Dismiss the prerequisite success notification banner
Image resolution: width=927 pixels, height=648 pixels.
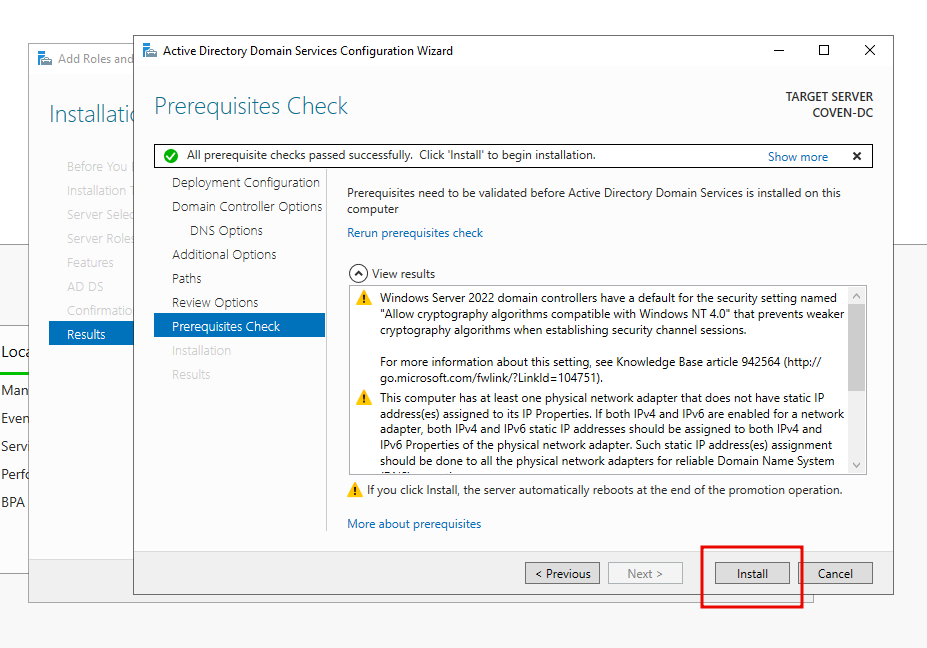tap(857, 156)
